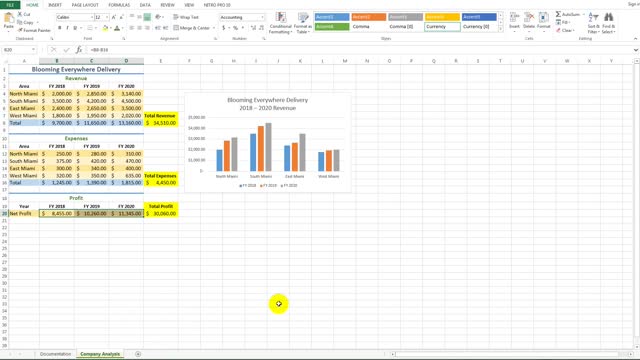
Task: Toggle Align Right
Action: [x=147, y=28]
